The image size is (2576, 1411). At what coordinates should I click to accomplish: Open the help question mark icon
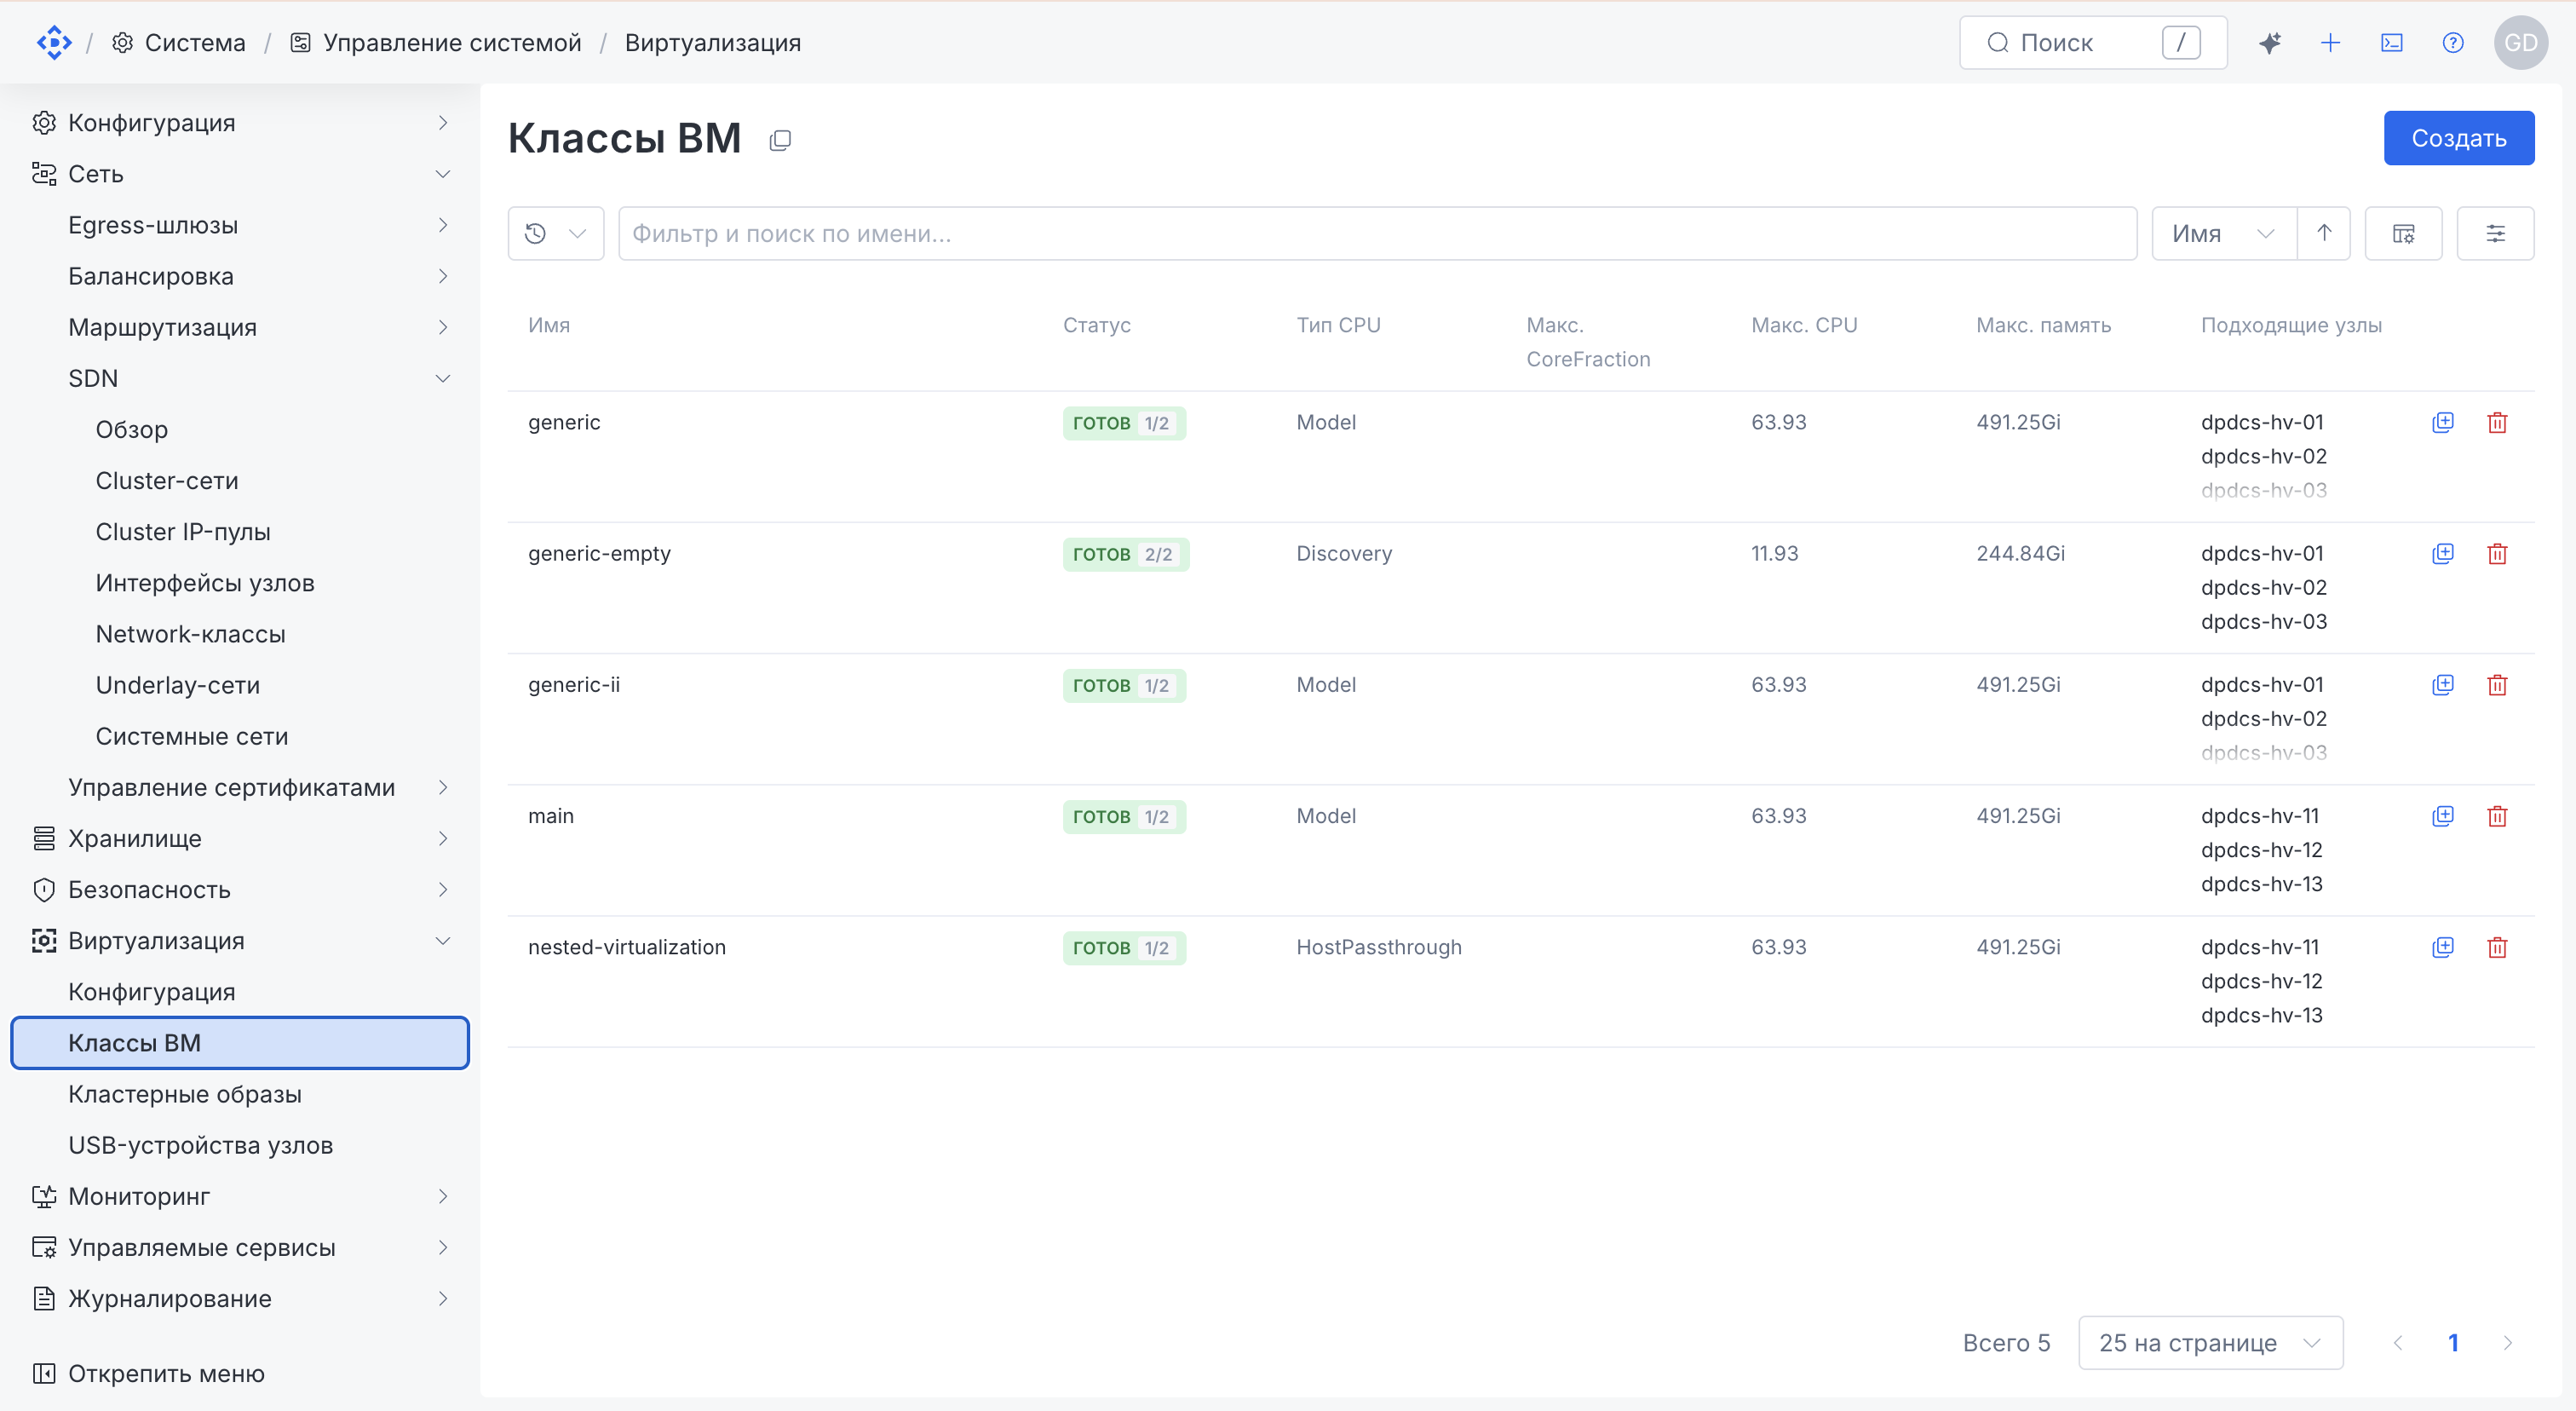click(2453, 43)
